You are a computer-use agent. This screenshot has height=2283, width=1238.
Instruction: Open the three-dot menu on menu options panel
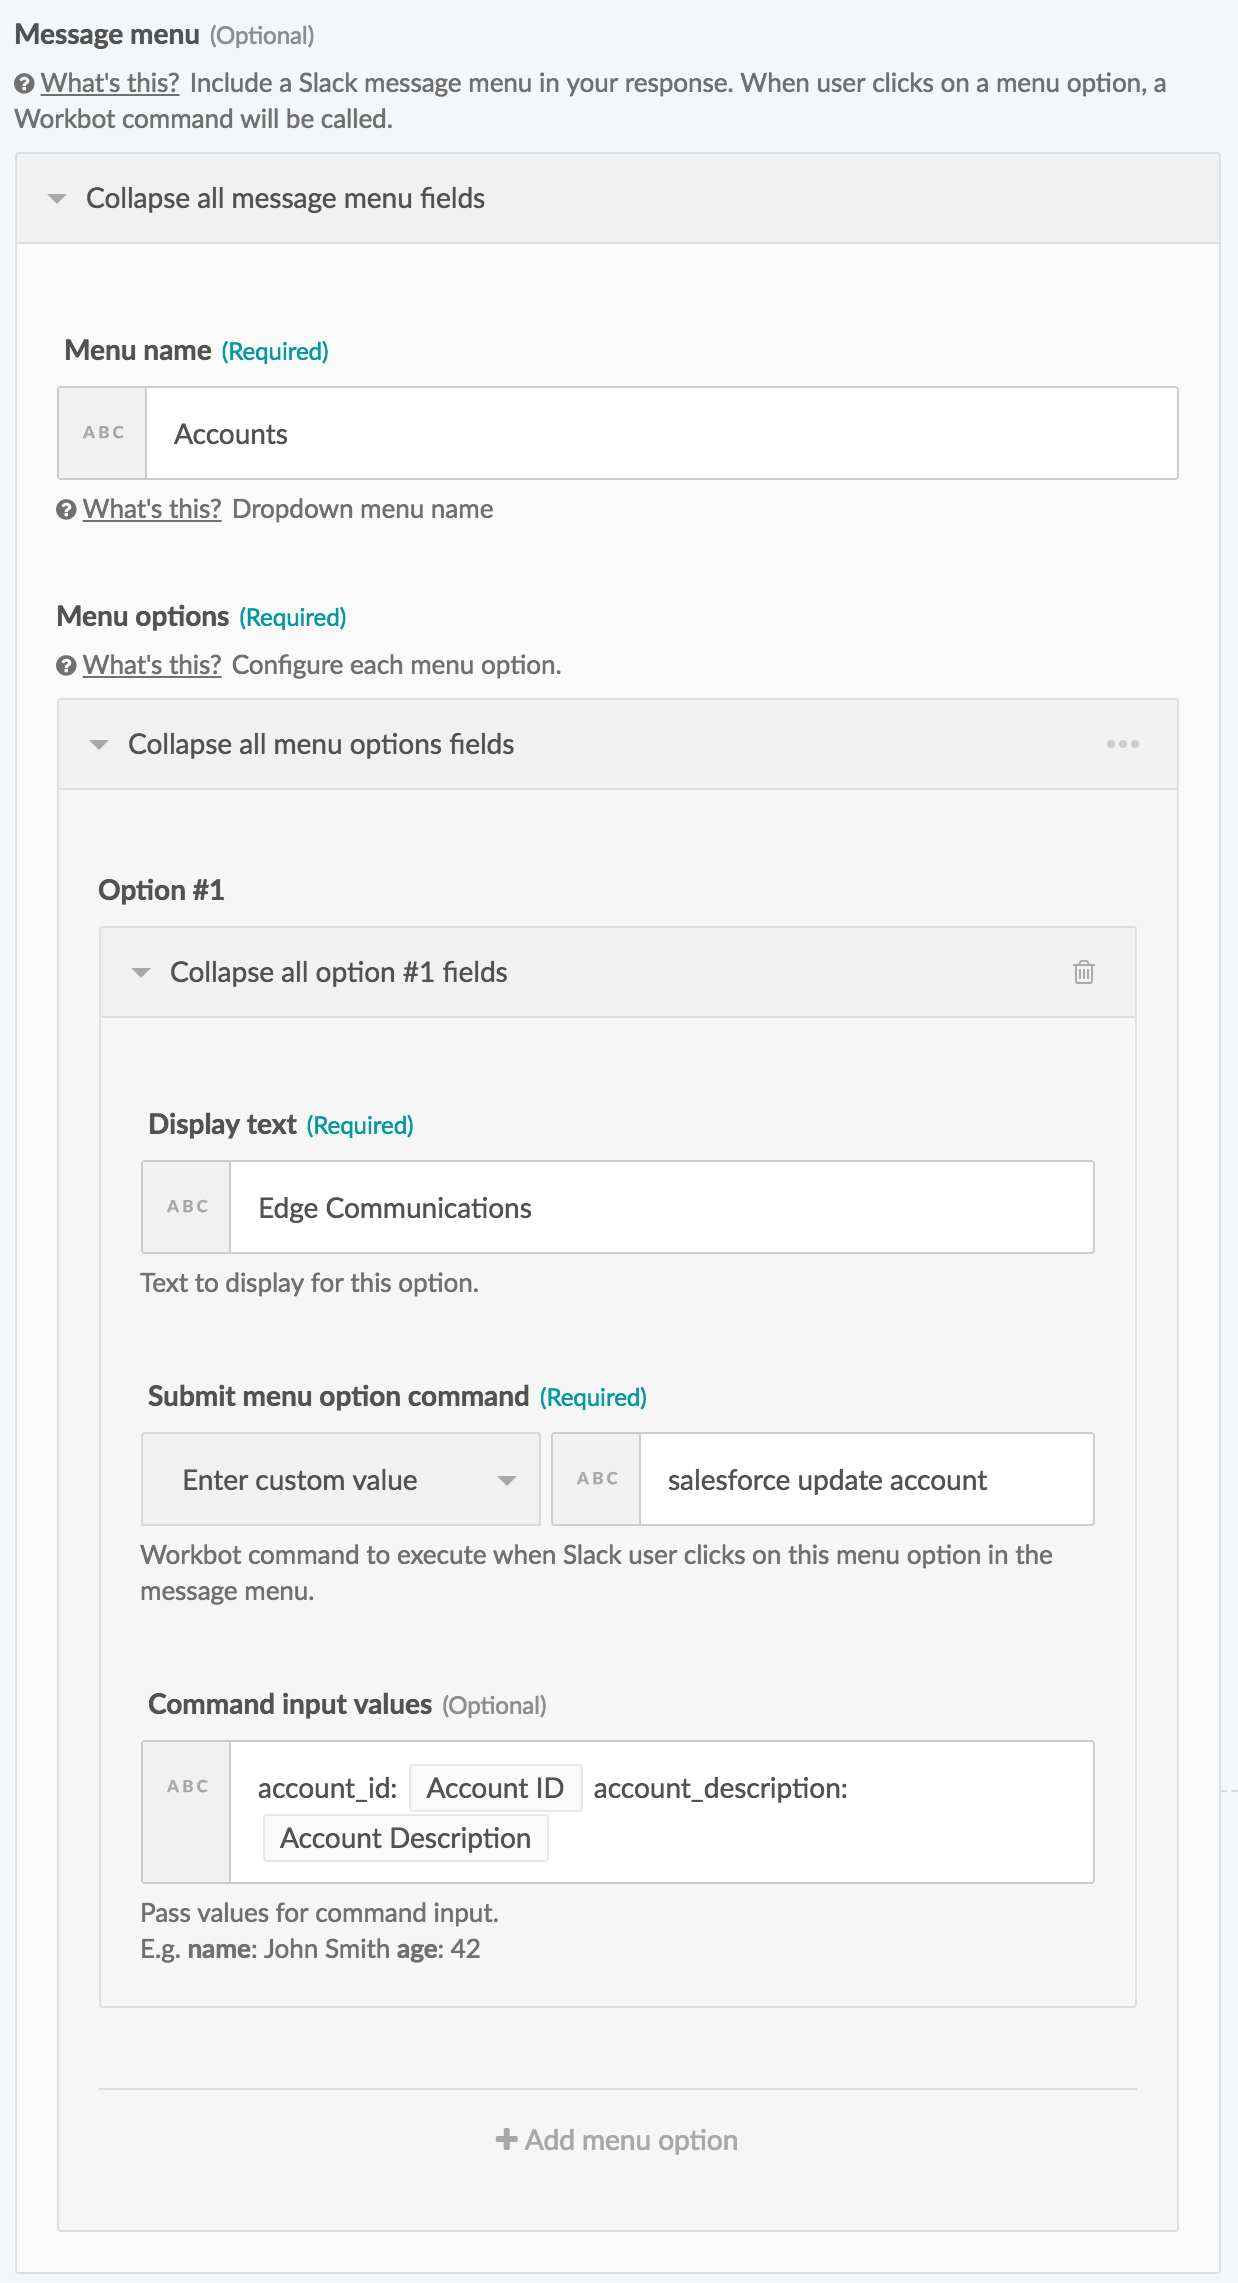(1124, 743)
